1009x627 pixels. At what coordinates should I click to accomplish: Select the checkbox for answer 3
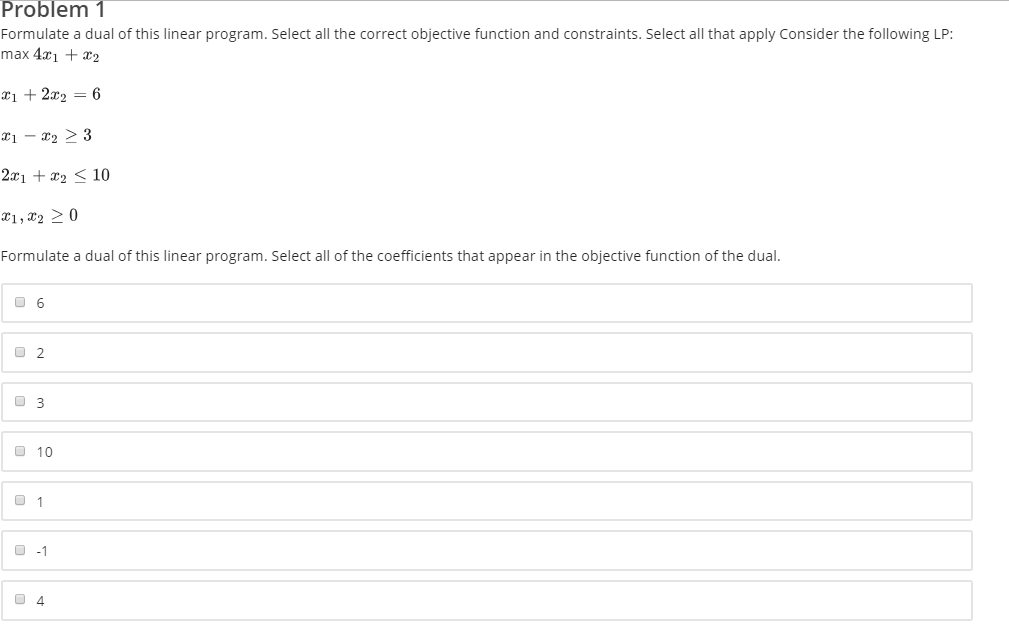pos(20,401)
